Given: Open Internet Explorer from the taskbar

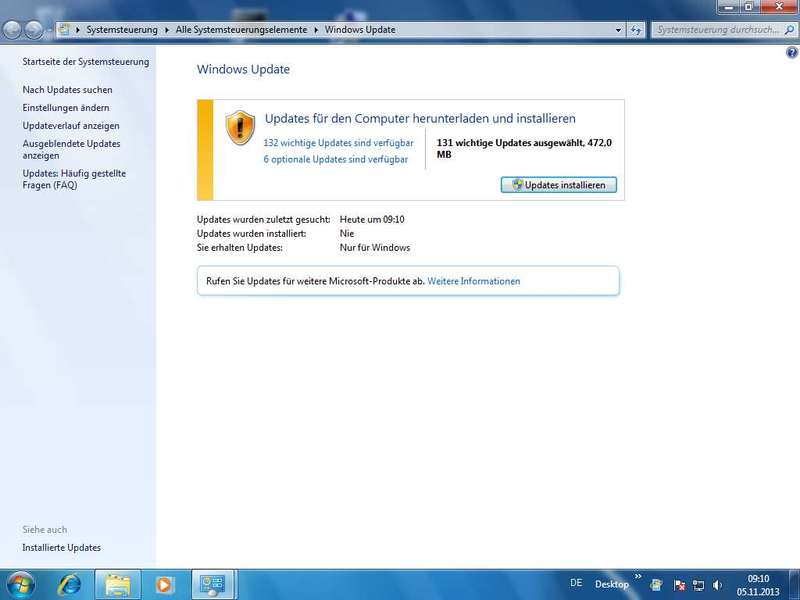Looking at the screenshot, I should pyautogui.click(x=69, y=583).
